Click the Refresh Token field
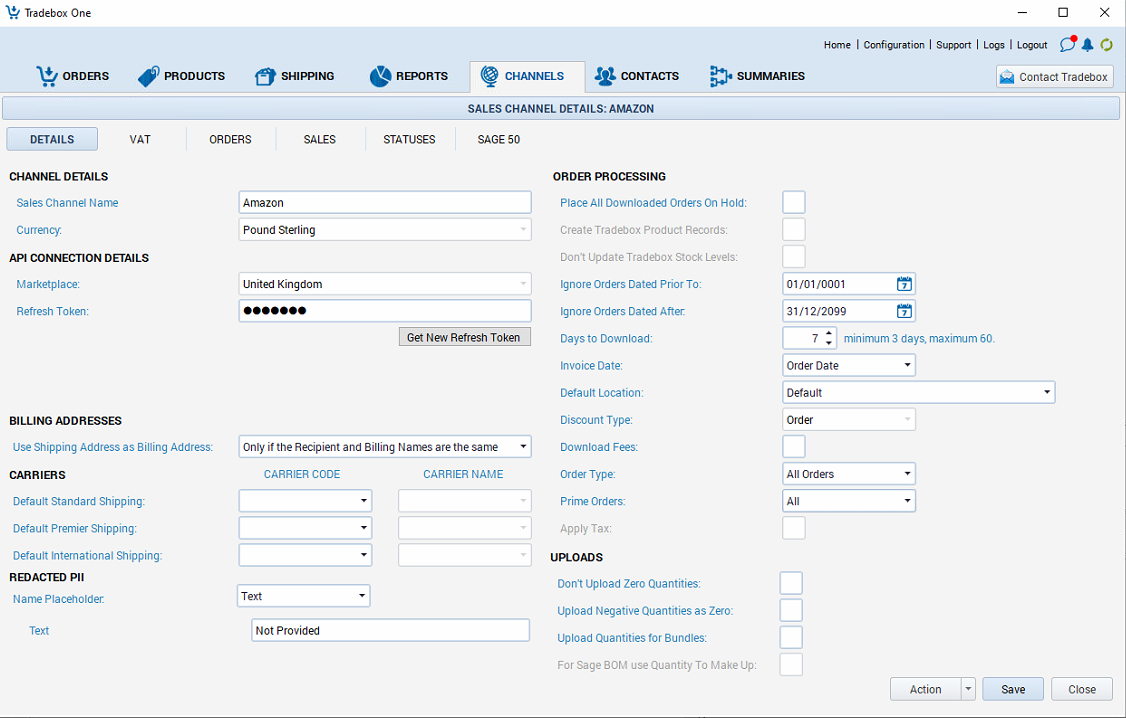This screenshot has width=1126, height=718. pos(385,311)
